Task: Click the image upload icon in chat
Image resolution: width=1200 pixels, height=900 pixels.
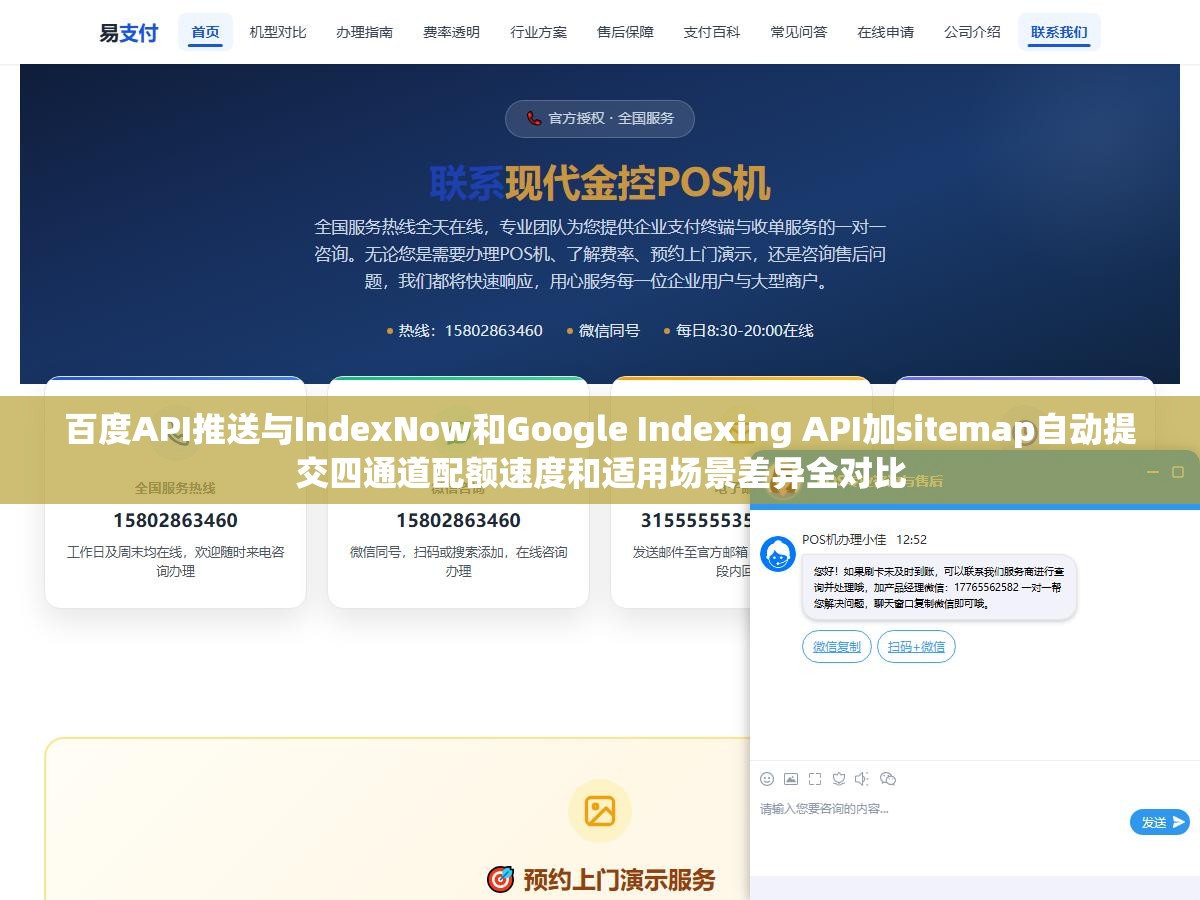Action: click(791, 779)
